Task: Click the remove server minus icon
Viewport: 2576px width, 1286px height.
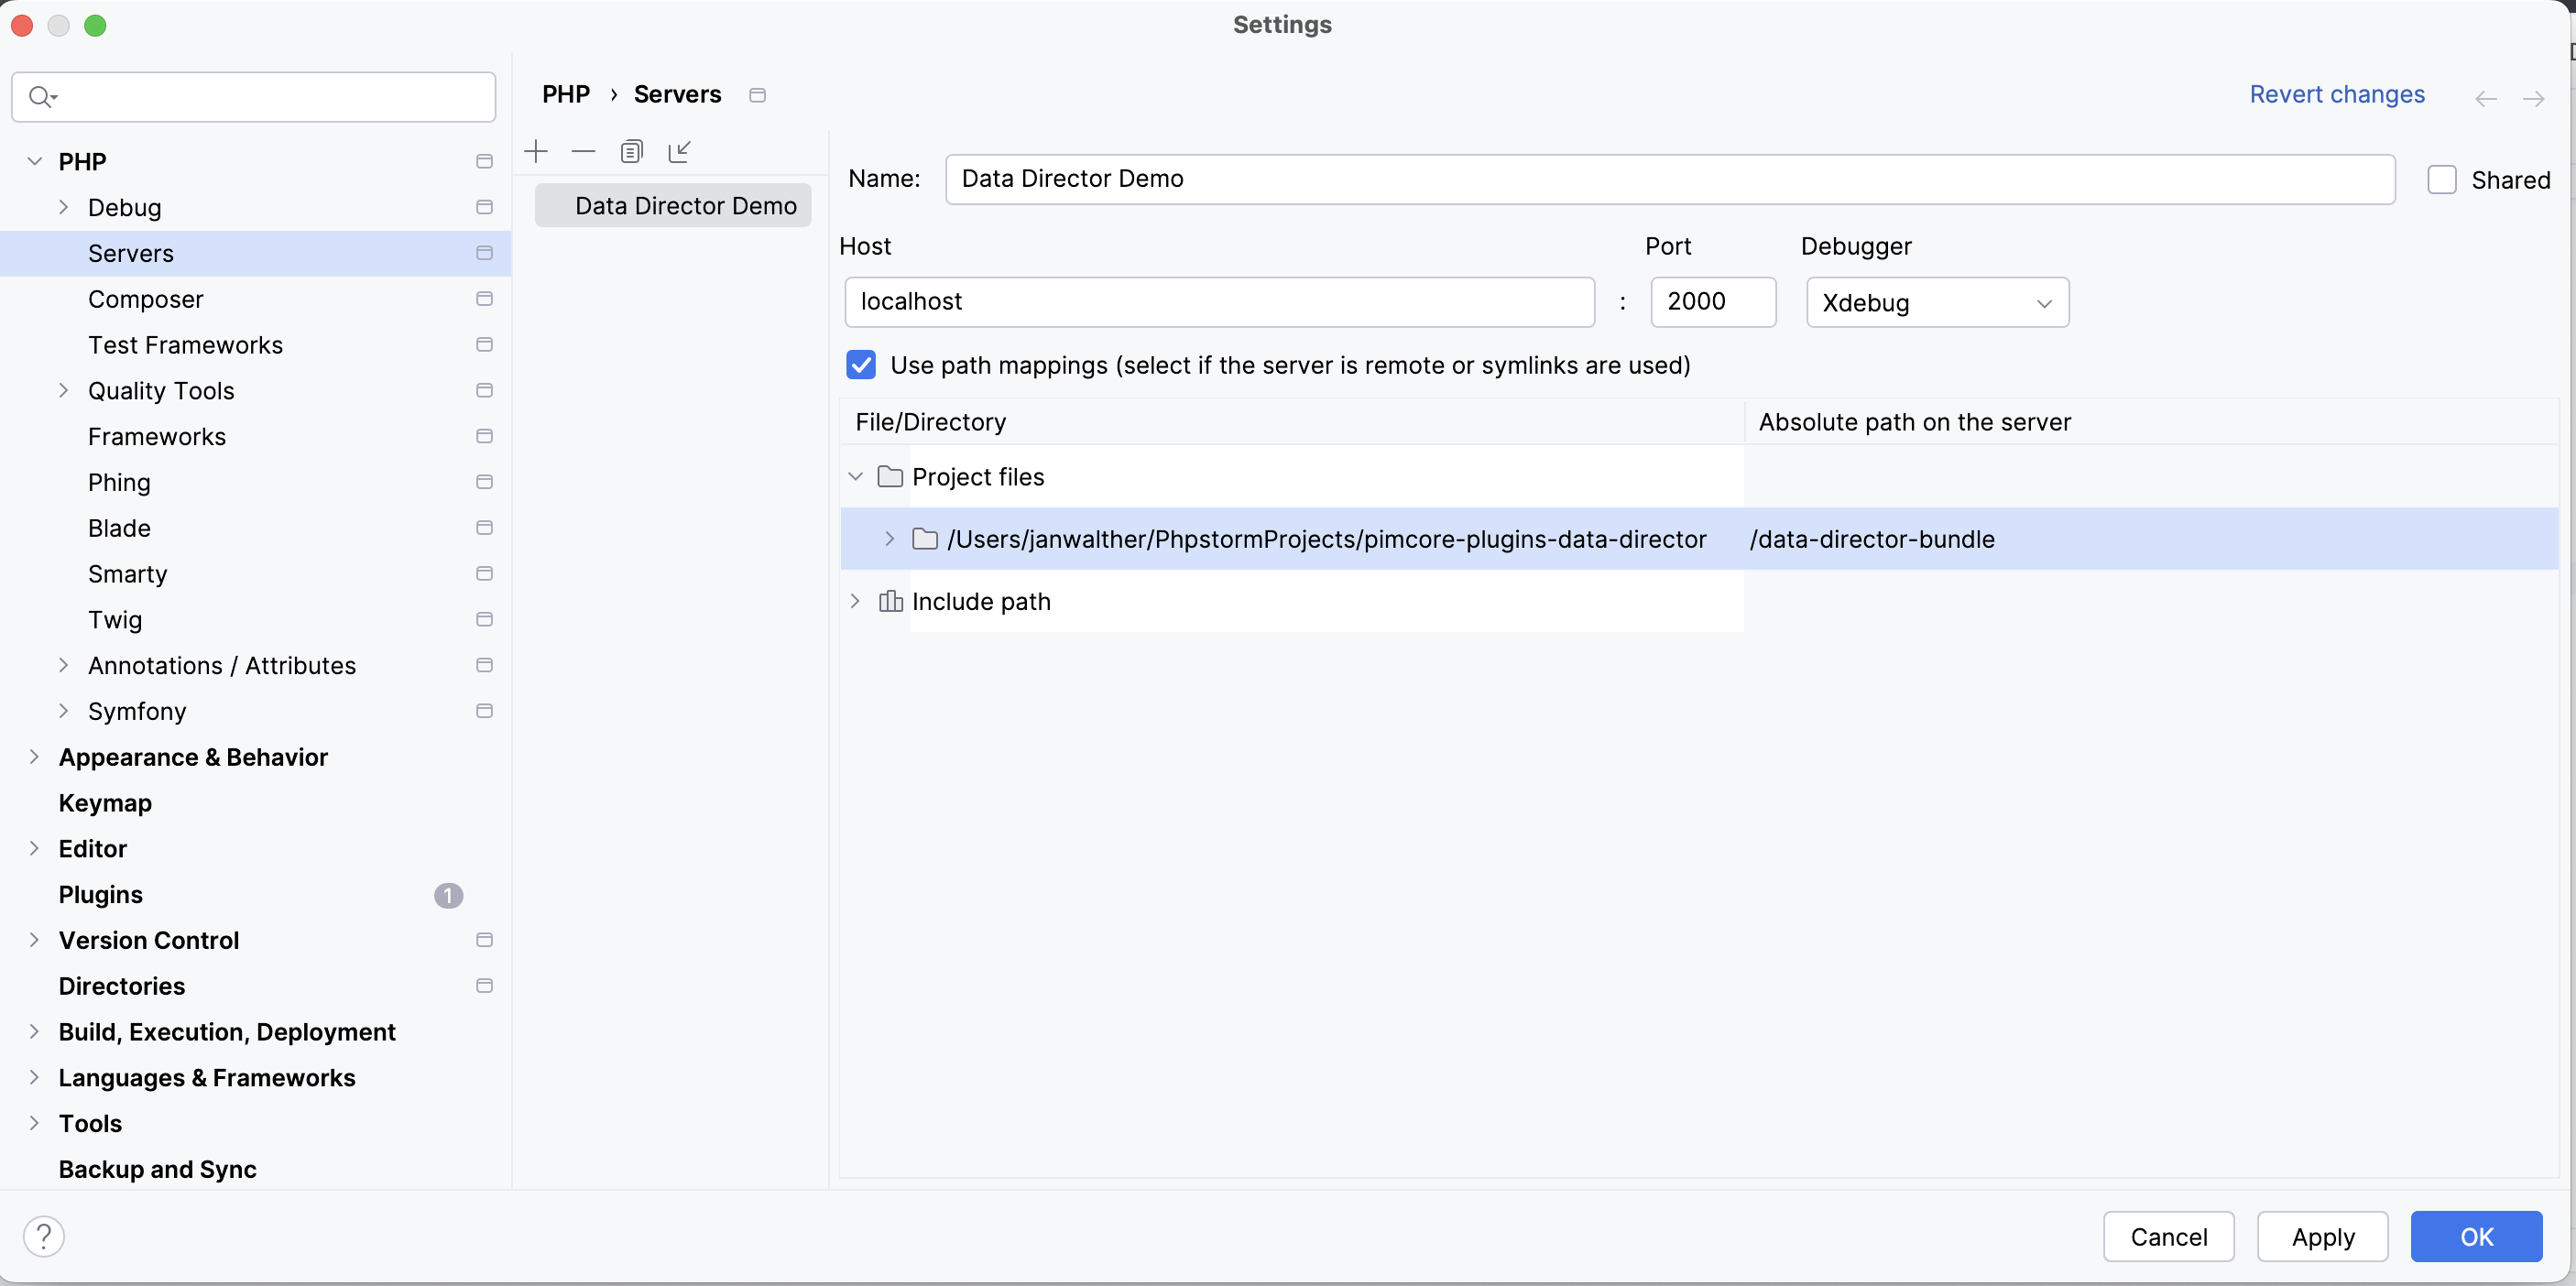Action: 583,151
